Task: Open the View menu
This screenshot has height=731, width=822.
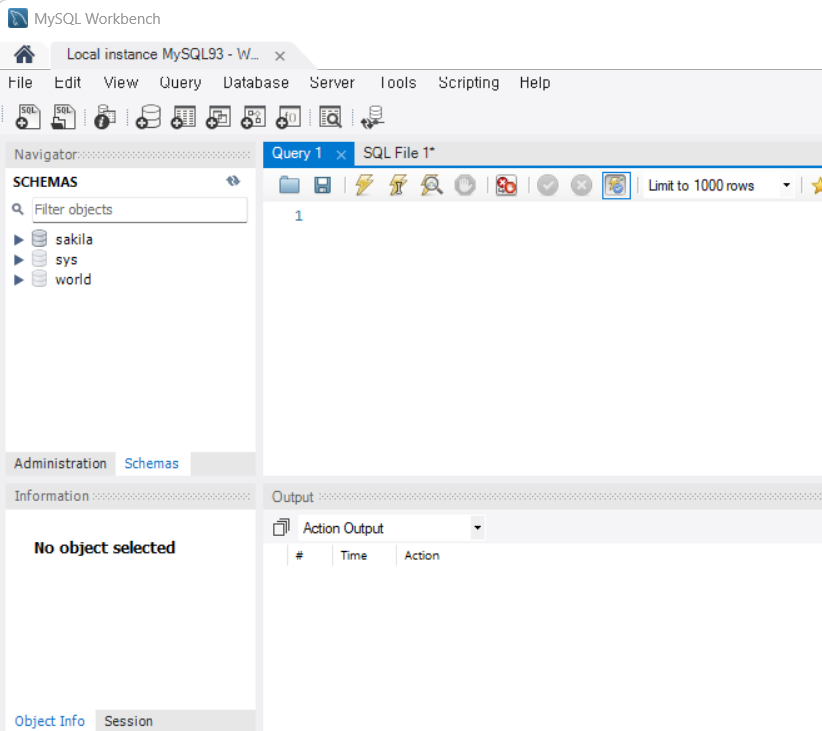Action: click(x=121, y=82)
